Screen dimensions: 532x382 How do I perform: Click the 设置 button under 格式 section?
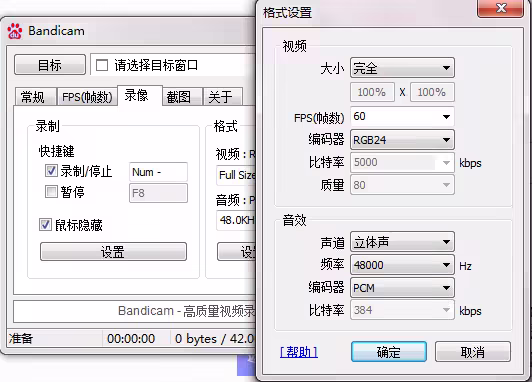237,252
